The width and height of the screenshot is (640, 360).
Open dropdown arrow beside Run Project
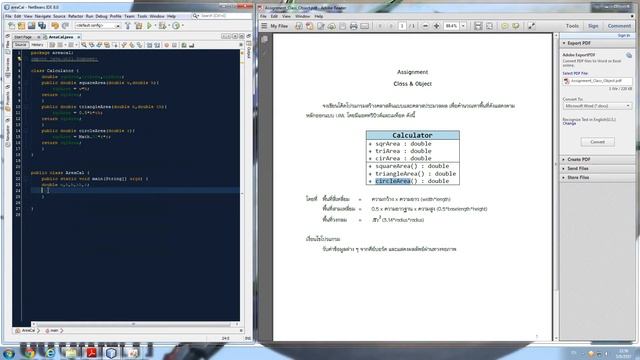pos(155,26)
